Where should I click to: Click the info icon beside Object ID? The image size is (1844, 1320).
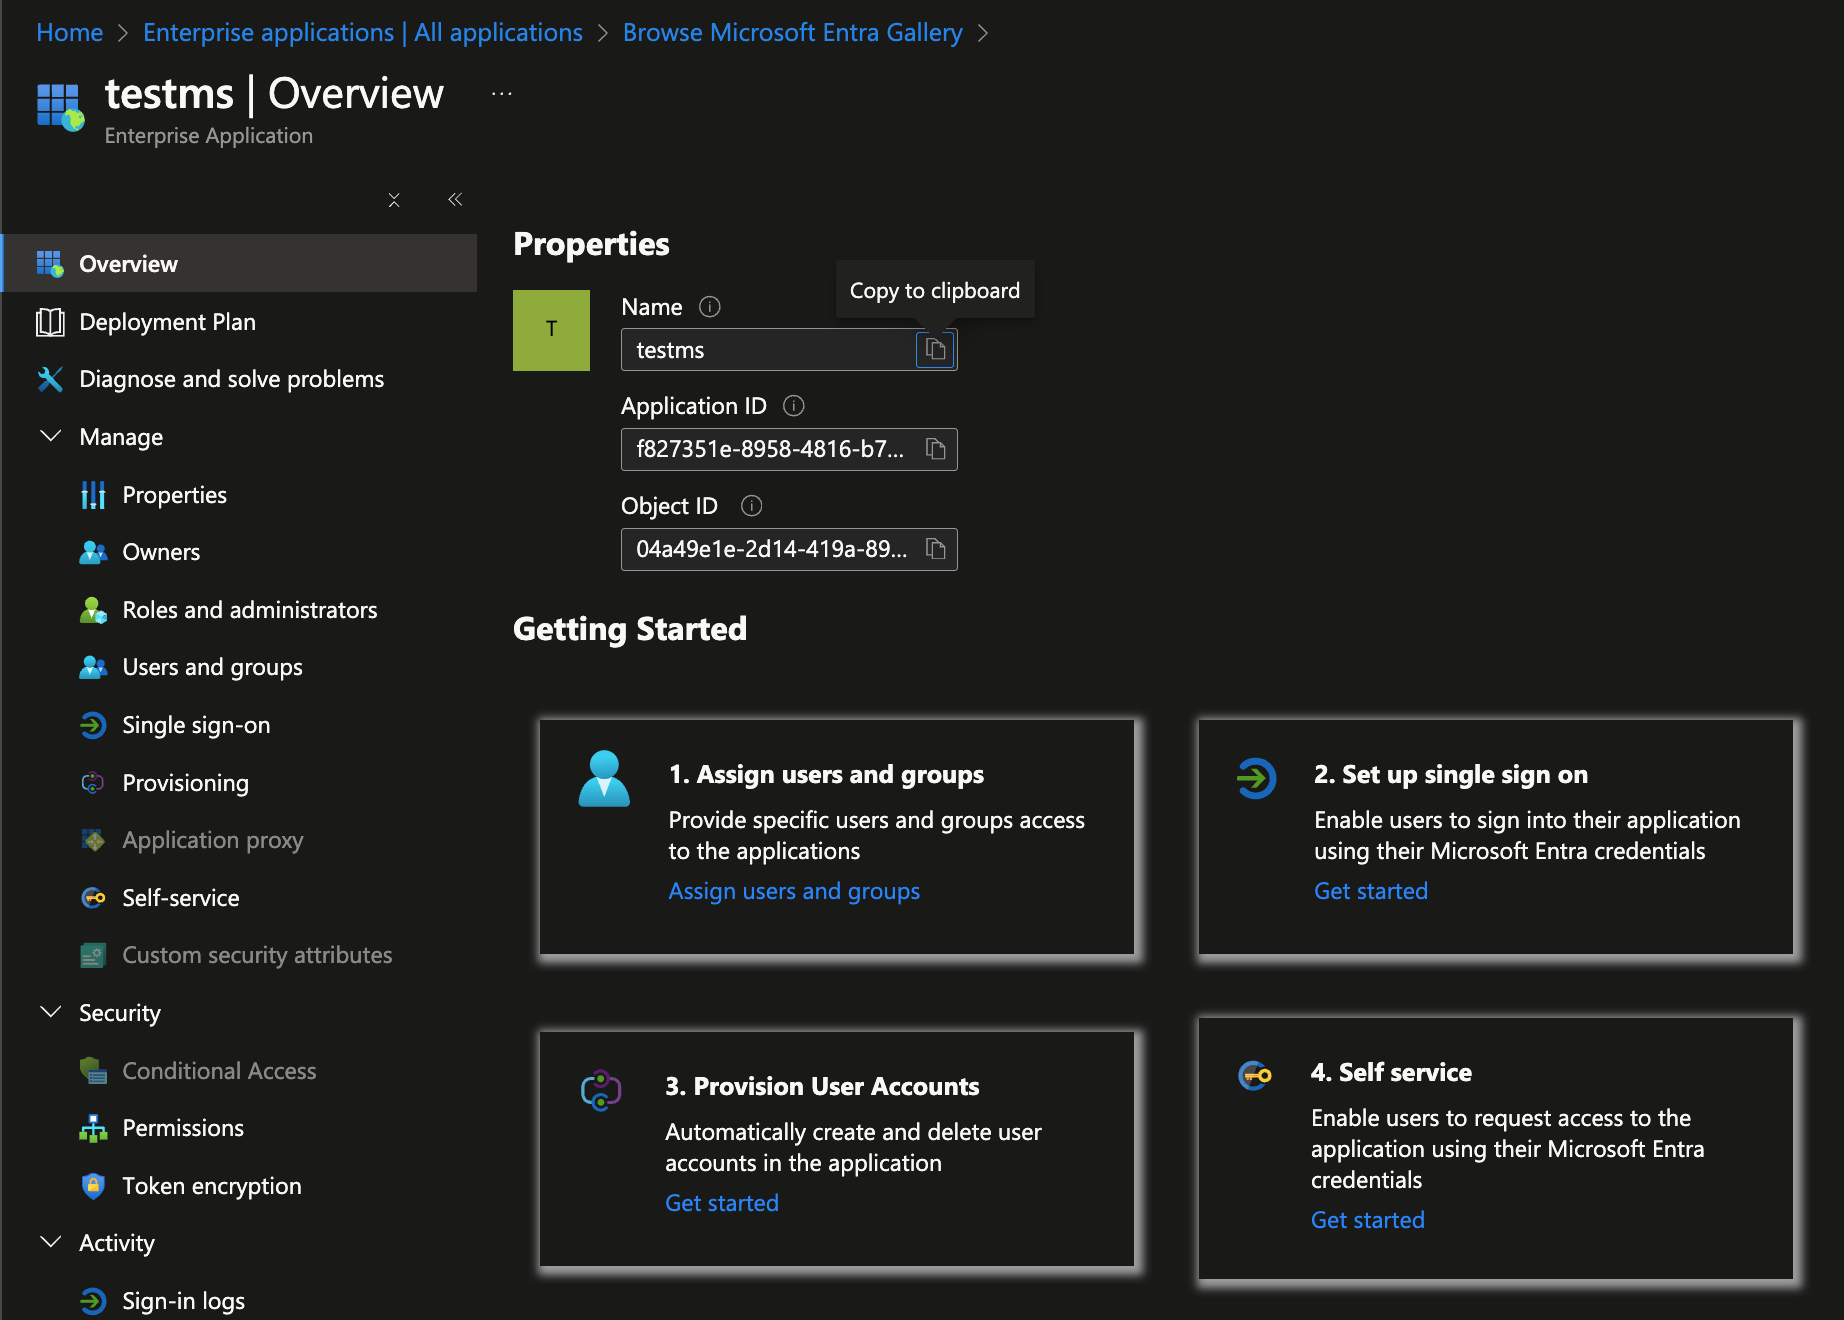coord(751,506)
